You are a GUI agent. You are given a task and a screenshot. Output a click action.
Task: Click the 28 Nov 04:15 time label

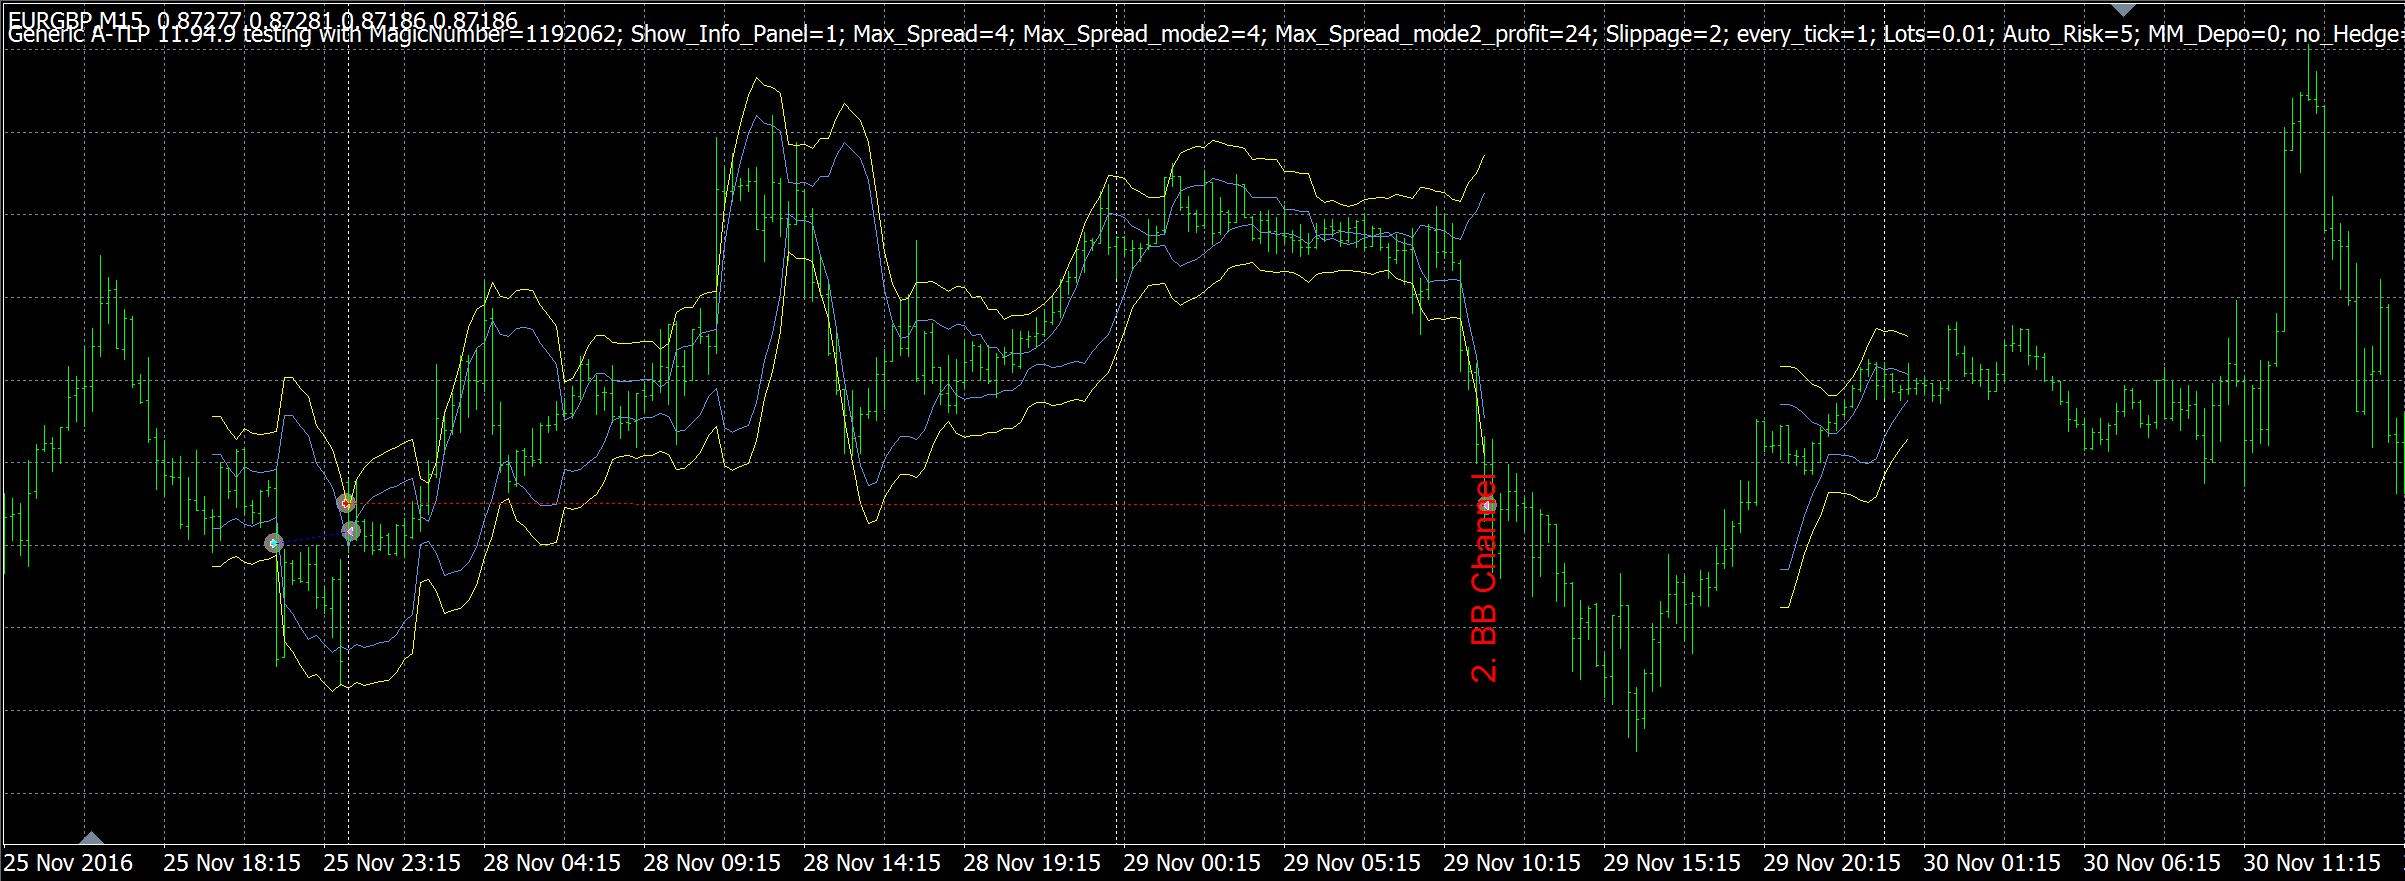point(551,862)
